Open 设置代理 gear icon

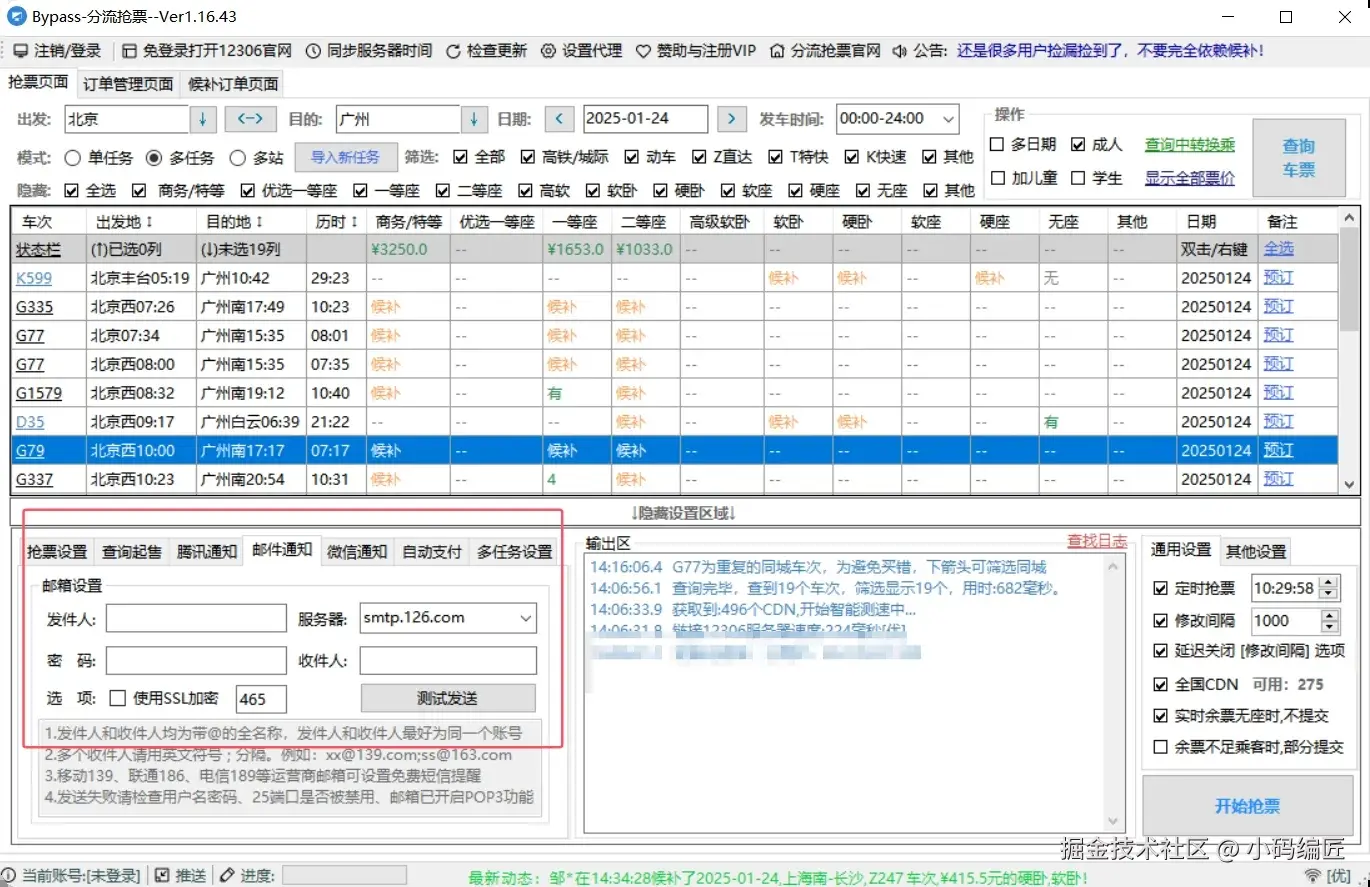click(548, 51)
